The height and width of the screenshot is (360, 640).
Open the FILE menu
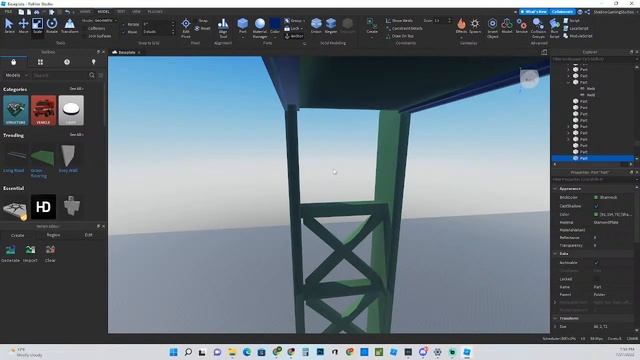[x=8, y=12]
